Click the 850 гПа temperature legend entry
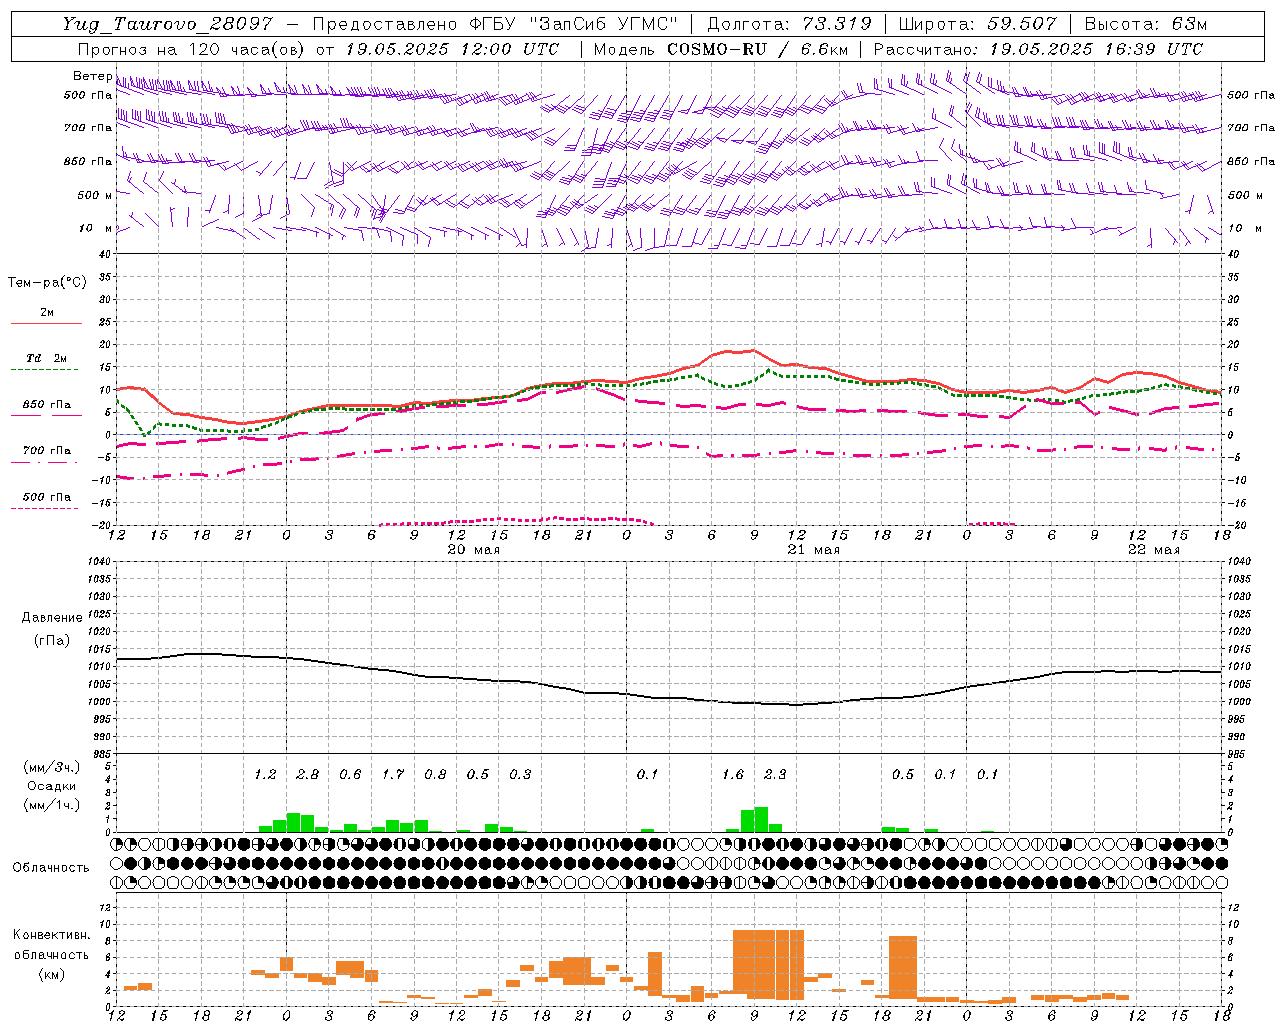Screen dimensions: 1280x1024 [x=47, y=405]
